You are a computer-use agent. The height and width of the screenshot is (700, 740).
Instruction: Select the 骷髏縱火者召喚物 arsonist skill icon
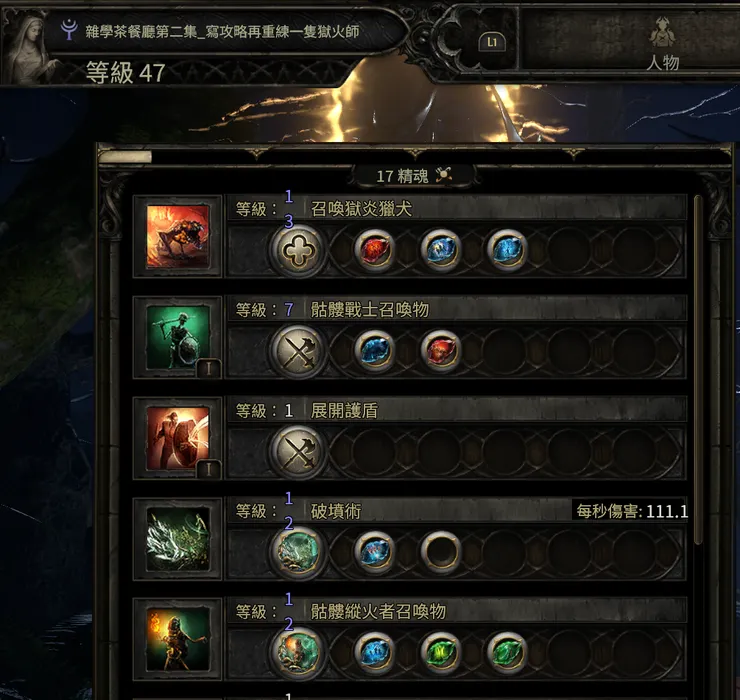(x=178, y=640)
